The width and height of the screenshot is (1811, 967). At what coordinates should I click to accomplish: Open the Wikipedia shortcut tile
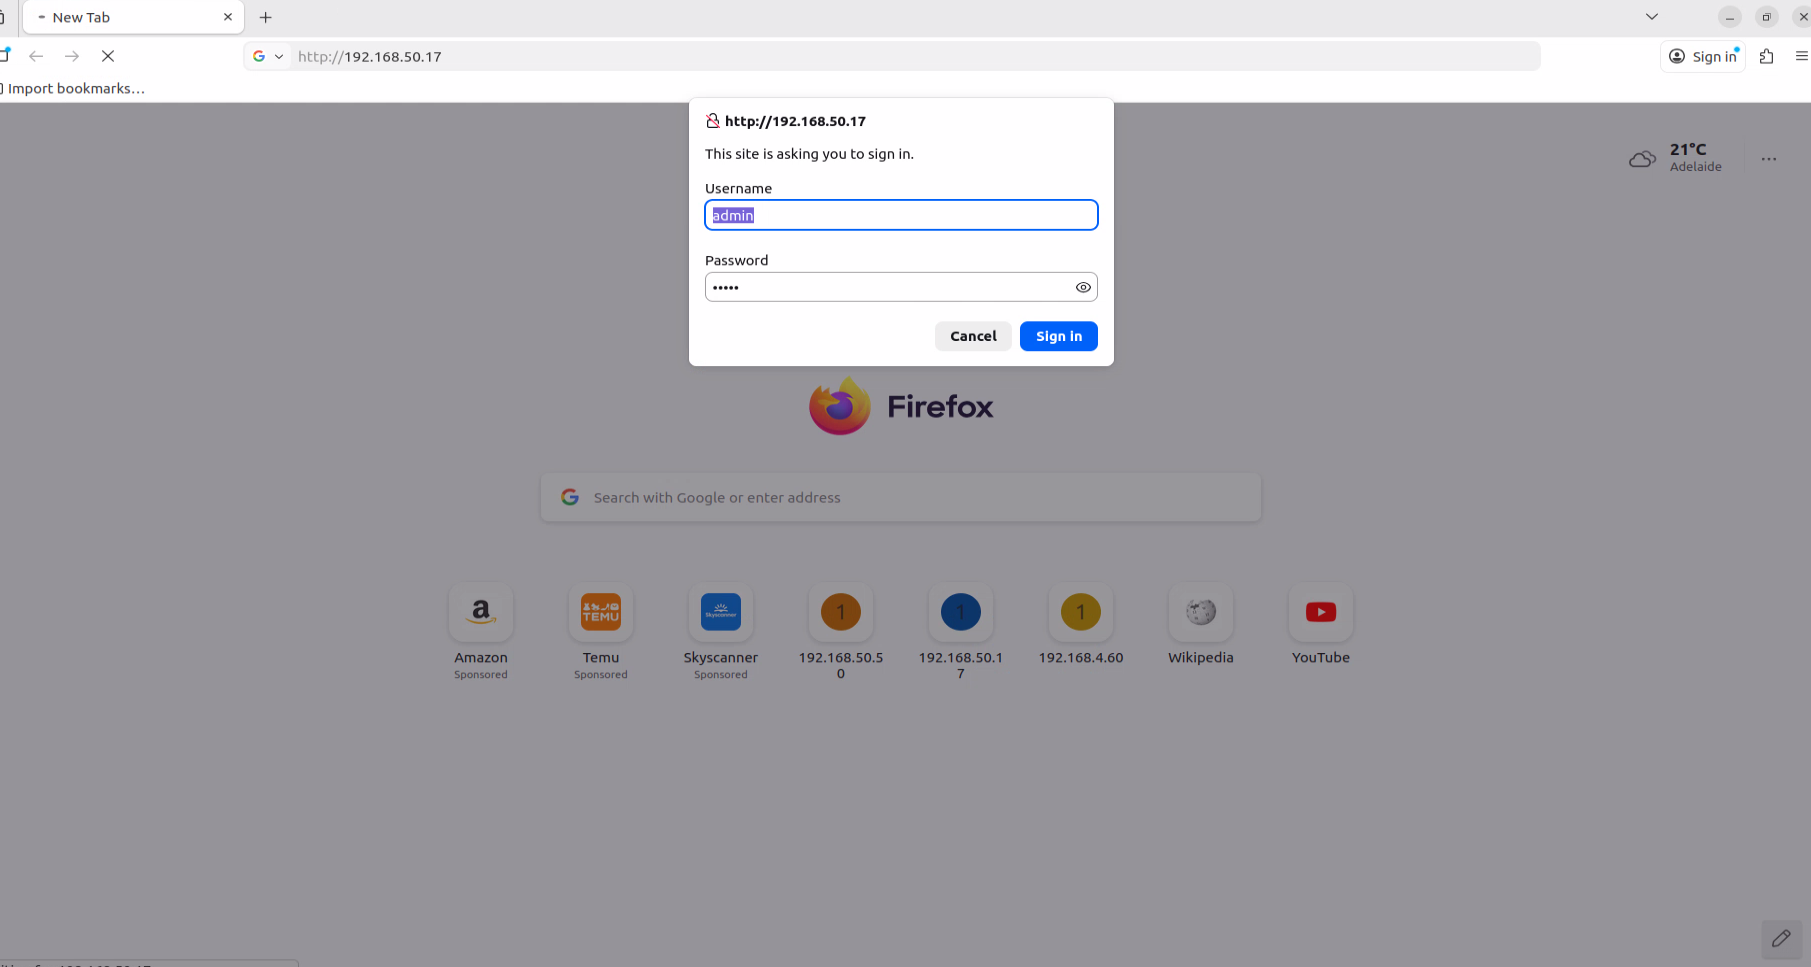(x=1200, y=613)
